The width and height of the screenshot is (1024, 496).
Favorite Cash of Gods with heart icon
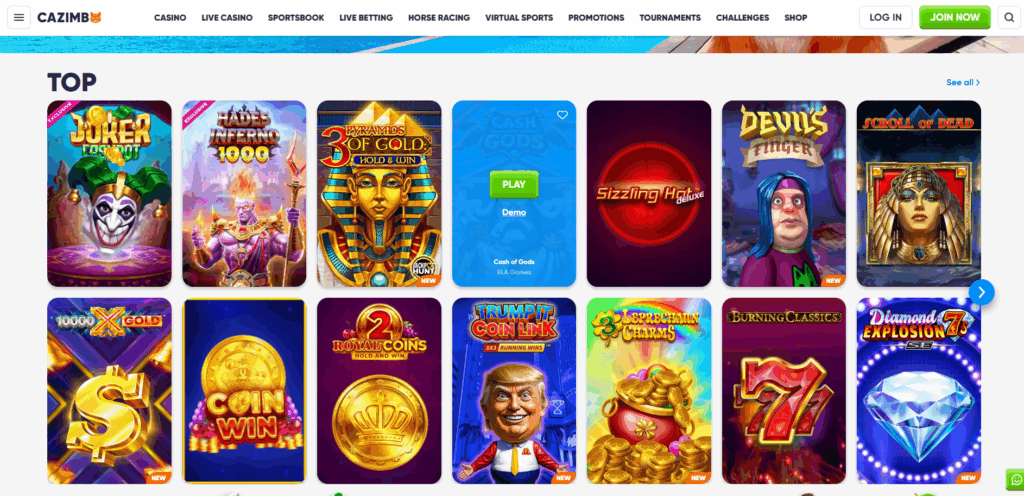coord(562,115)
